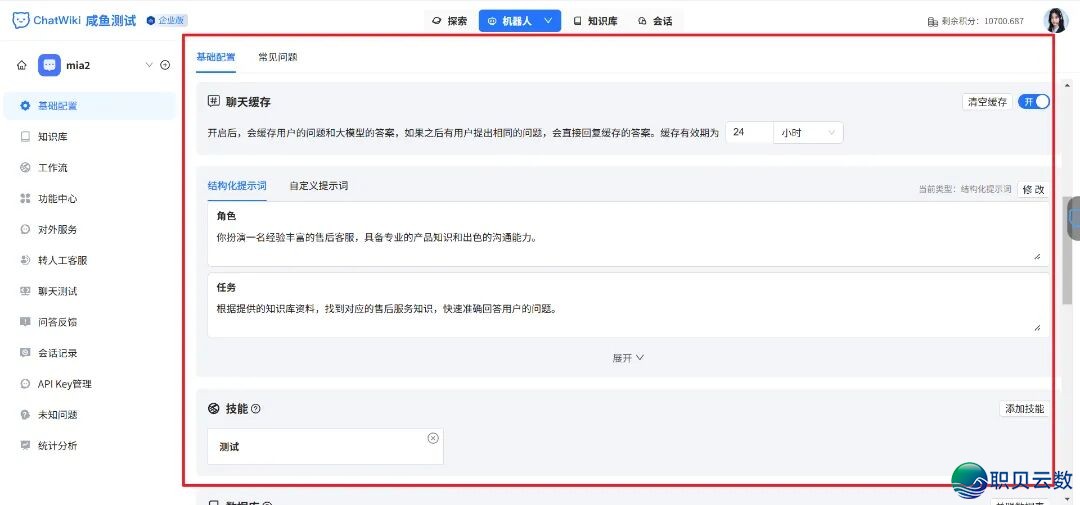Viewport: 1080px width, 505px height.
Task: Expand the prompt section with 展开
Action: click(x=628, y=358)
